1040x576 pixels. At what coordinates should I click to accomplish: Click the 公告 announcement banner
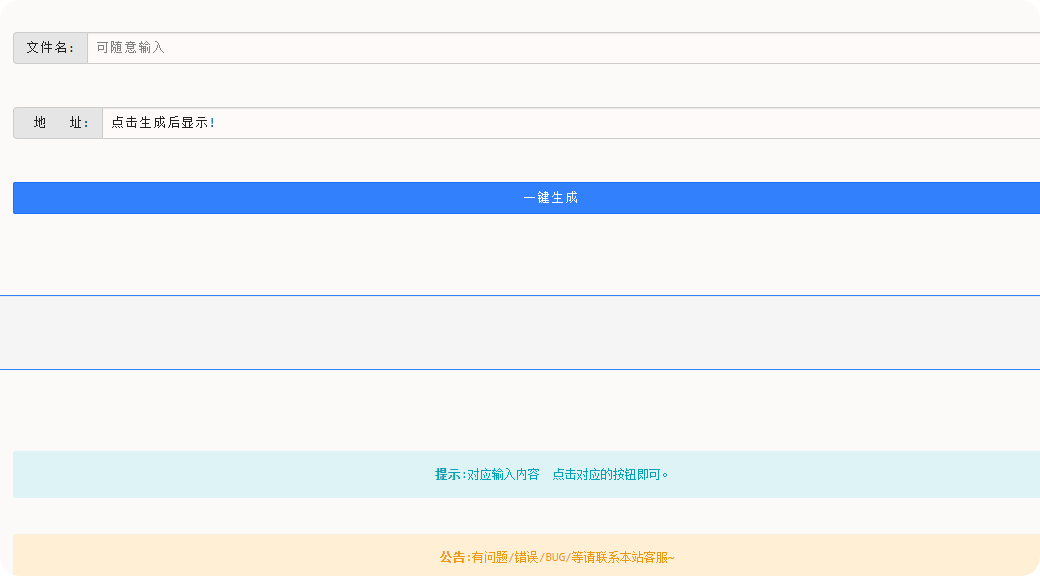[520, 557]
